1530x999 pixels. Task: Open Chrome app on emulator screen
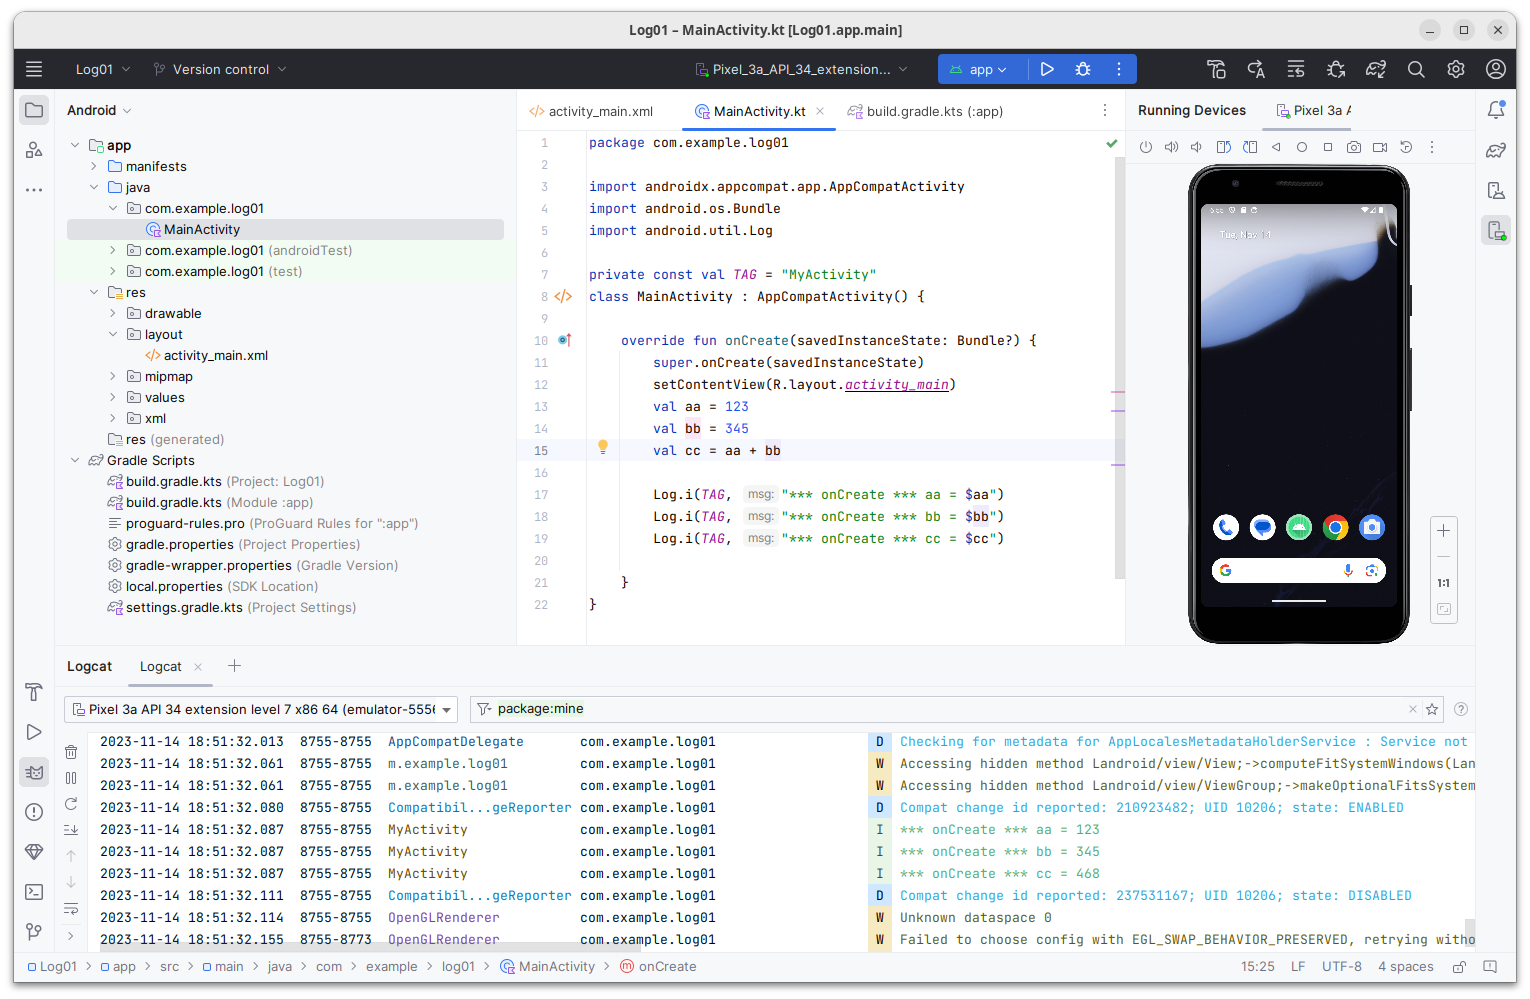click(x=1335, y=527)
